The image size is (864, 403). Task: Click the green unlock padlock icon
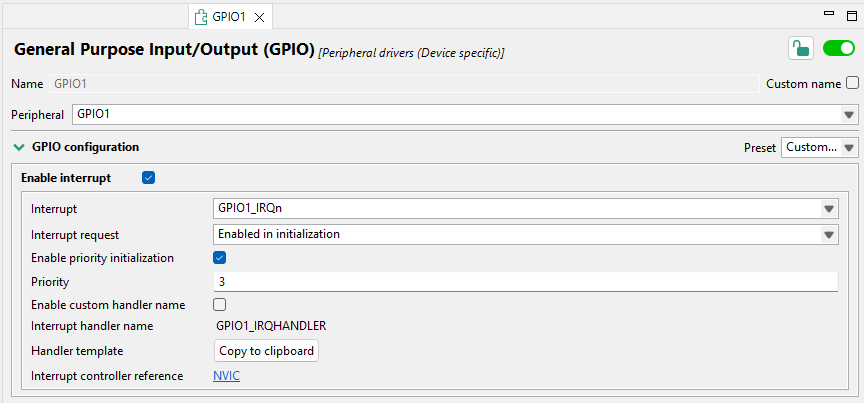click(800, 49)
